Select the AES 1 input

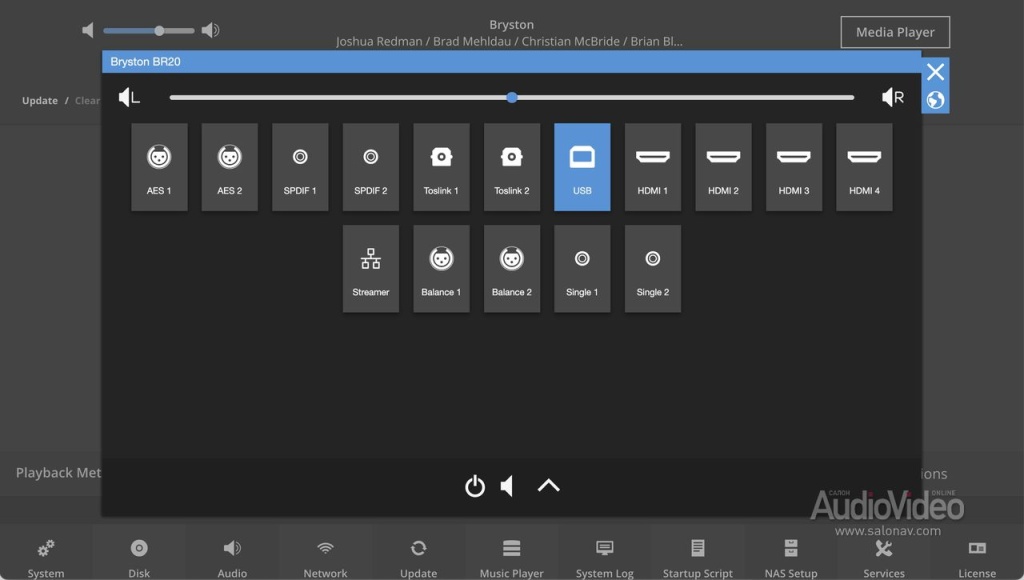[159, 167]
